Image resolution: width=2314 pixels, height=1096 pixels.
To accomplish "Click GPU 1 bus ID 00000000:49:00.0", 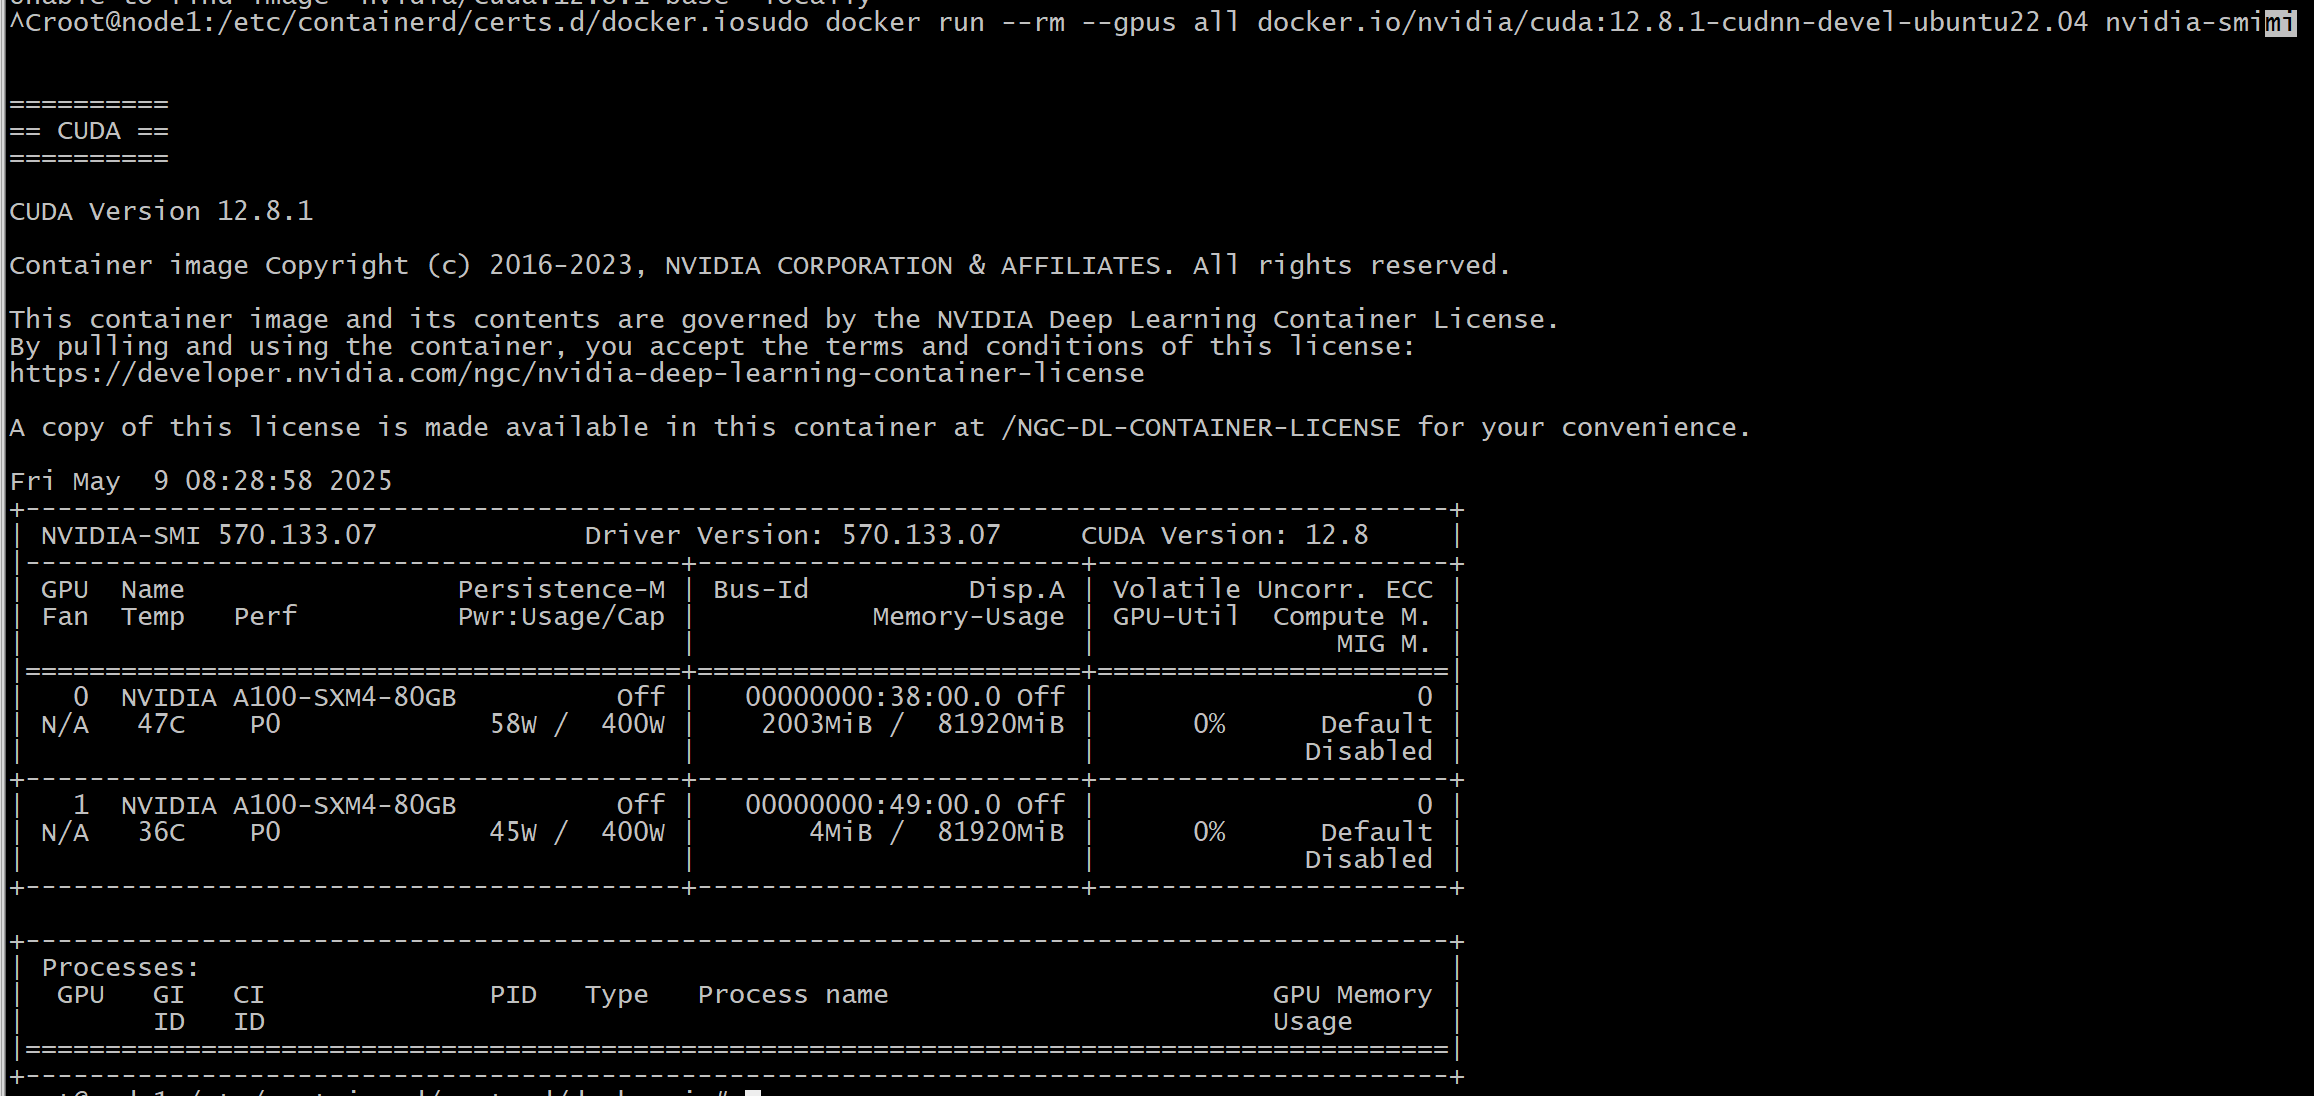I will 872,805.
